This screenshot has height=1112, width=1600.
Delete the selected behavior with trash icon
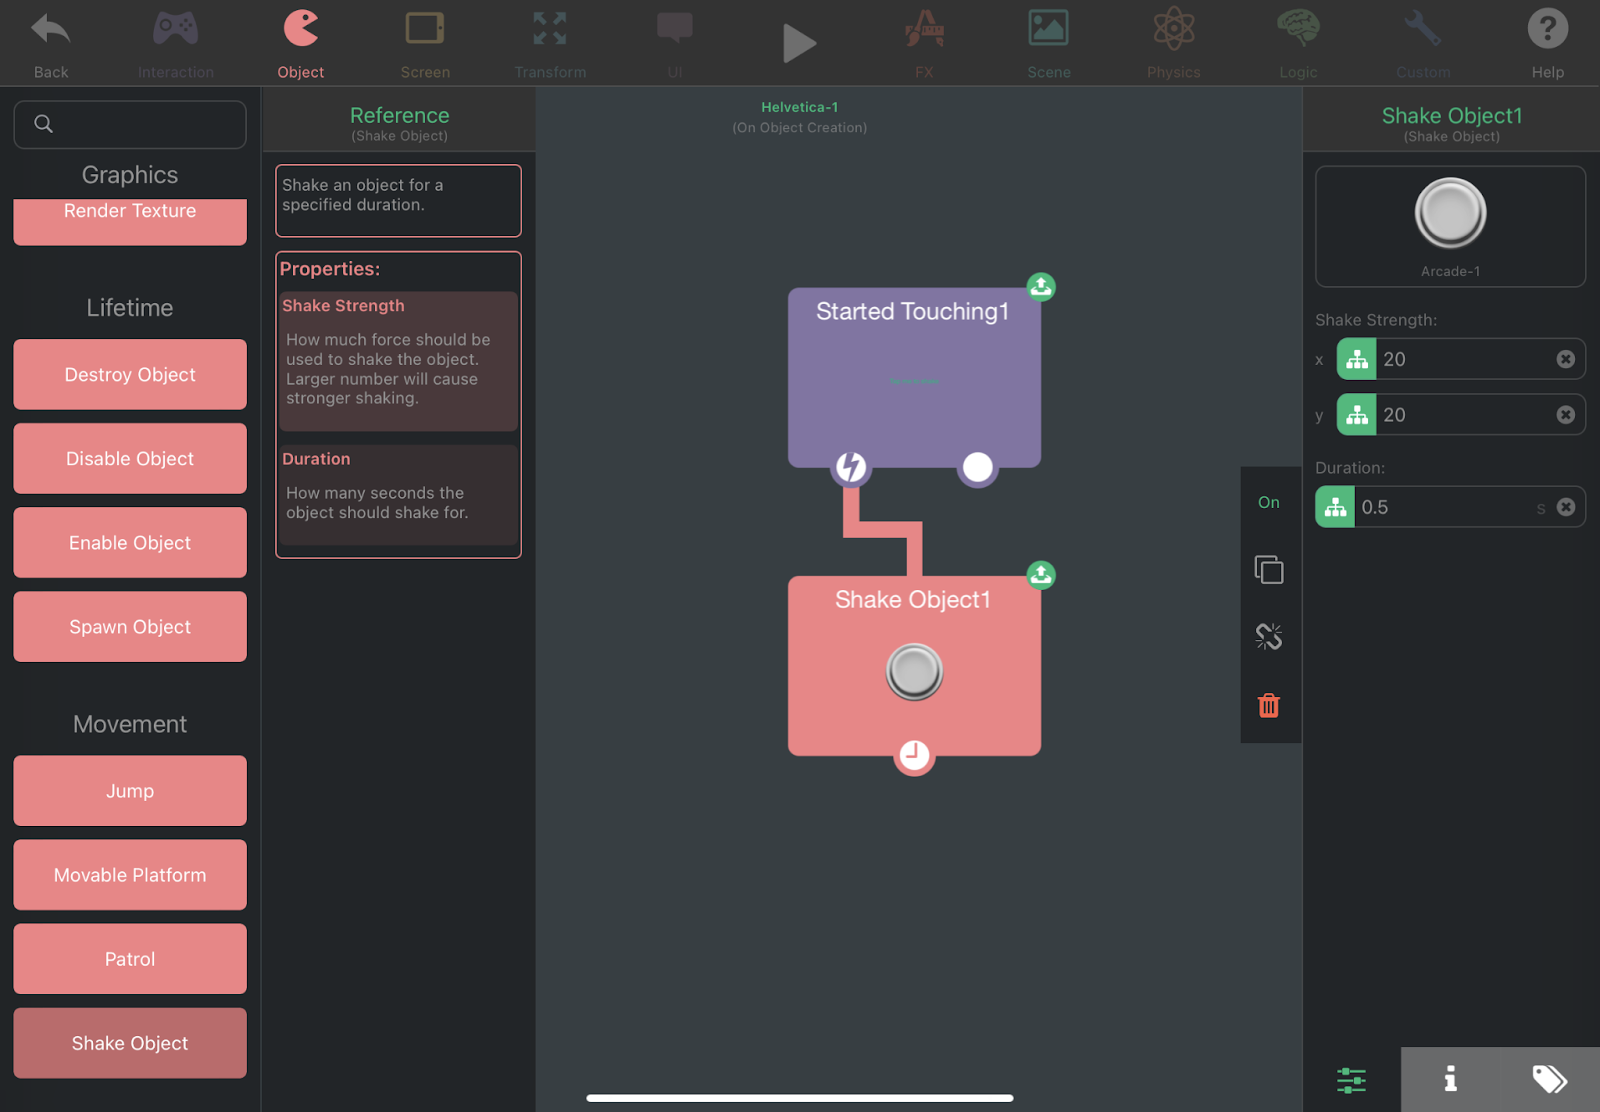tap(1269, 705)
